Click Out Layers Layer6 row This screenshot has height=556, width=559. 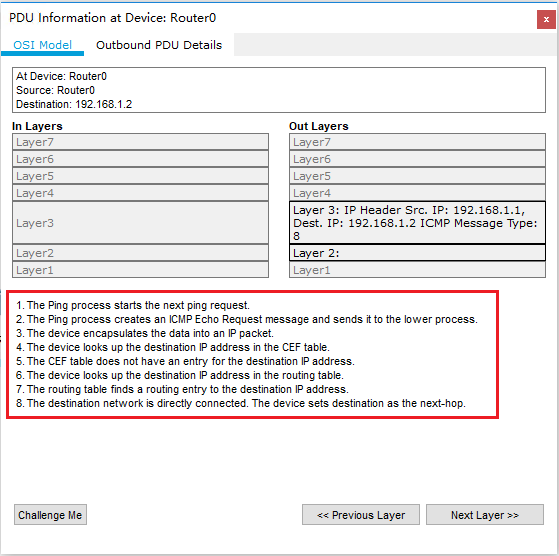pyautogui.click(x=417, y=159)
